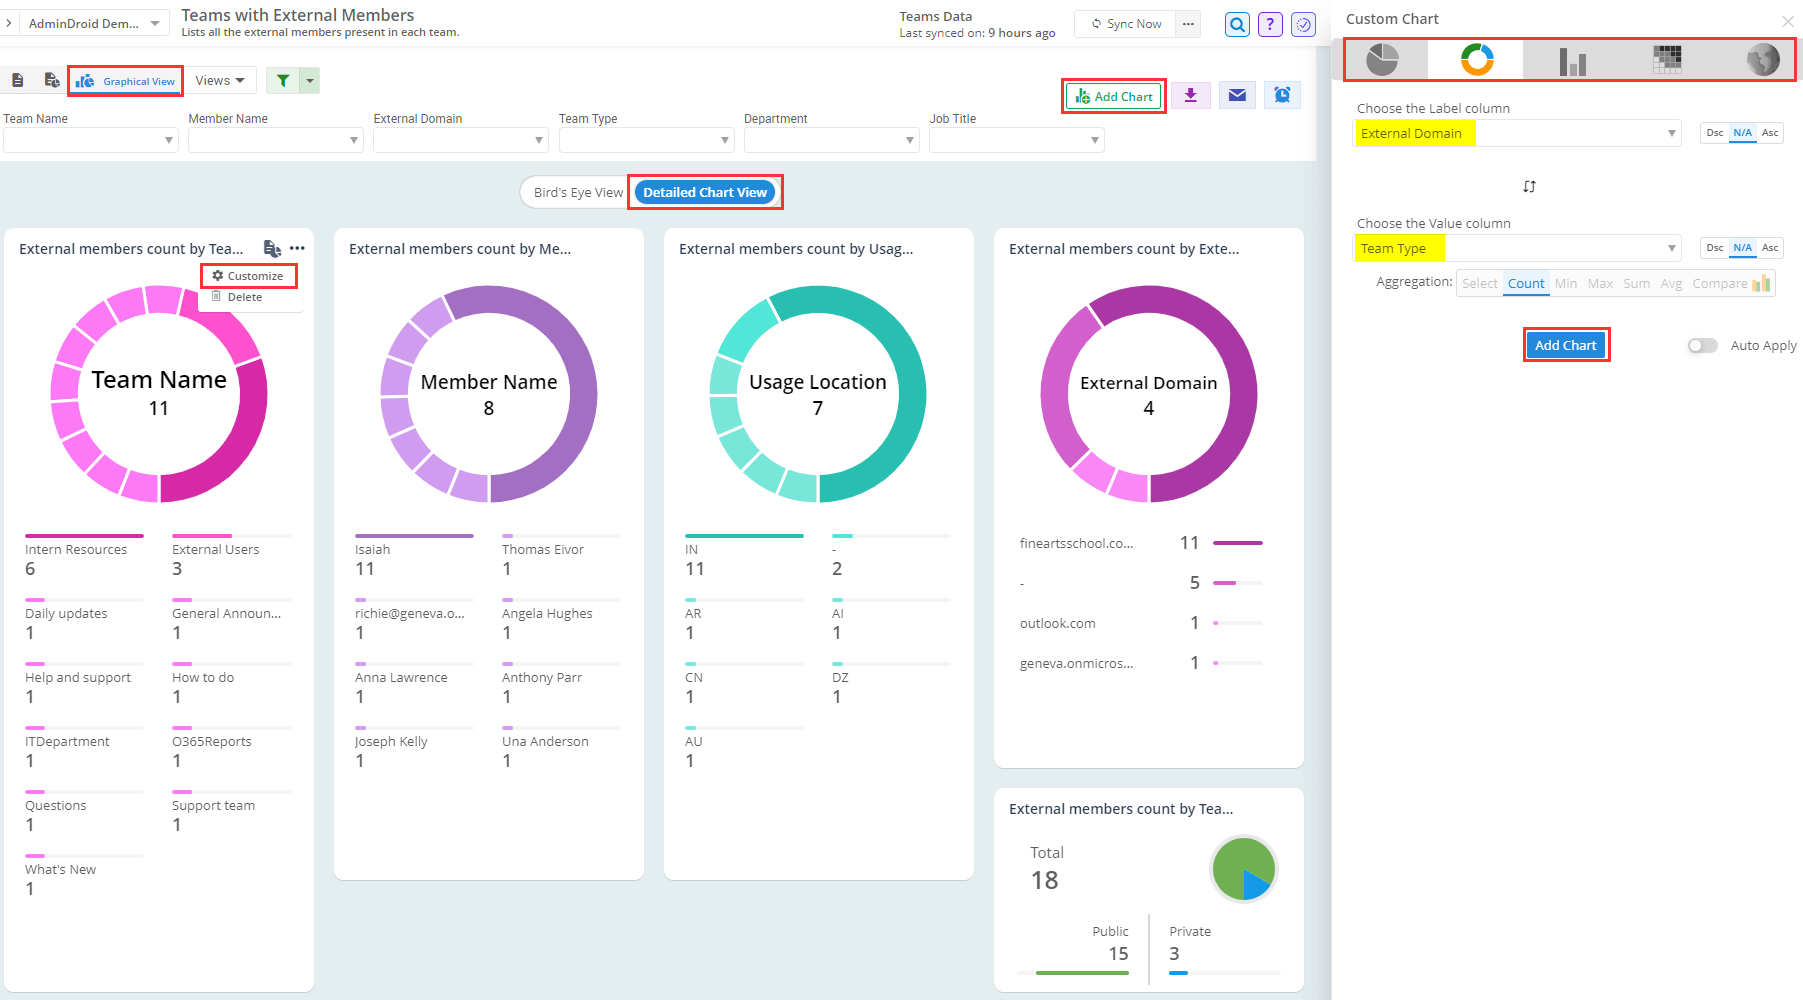Image resolution: width=1803 pixels, height=1000 pixels.
Task: Pick the heatmap grid chart type
Action: (x=1666, y=60)
